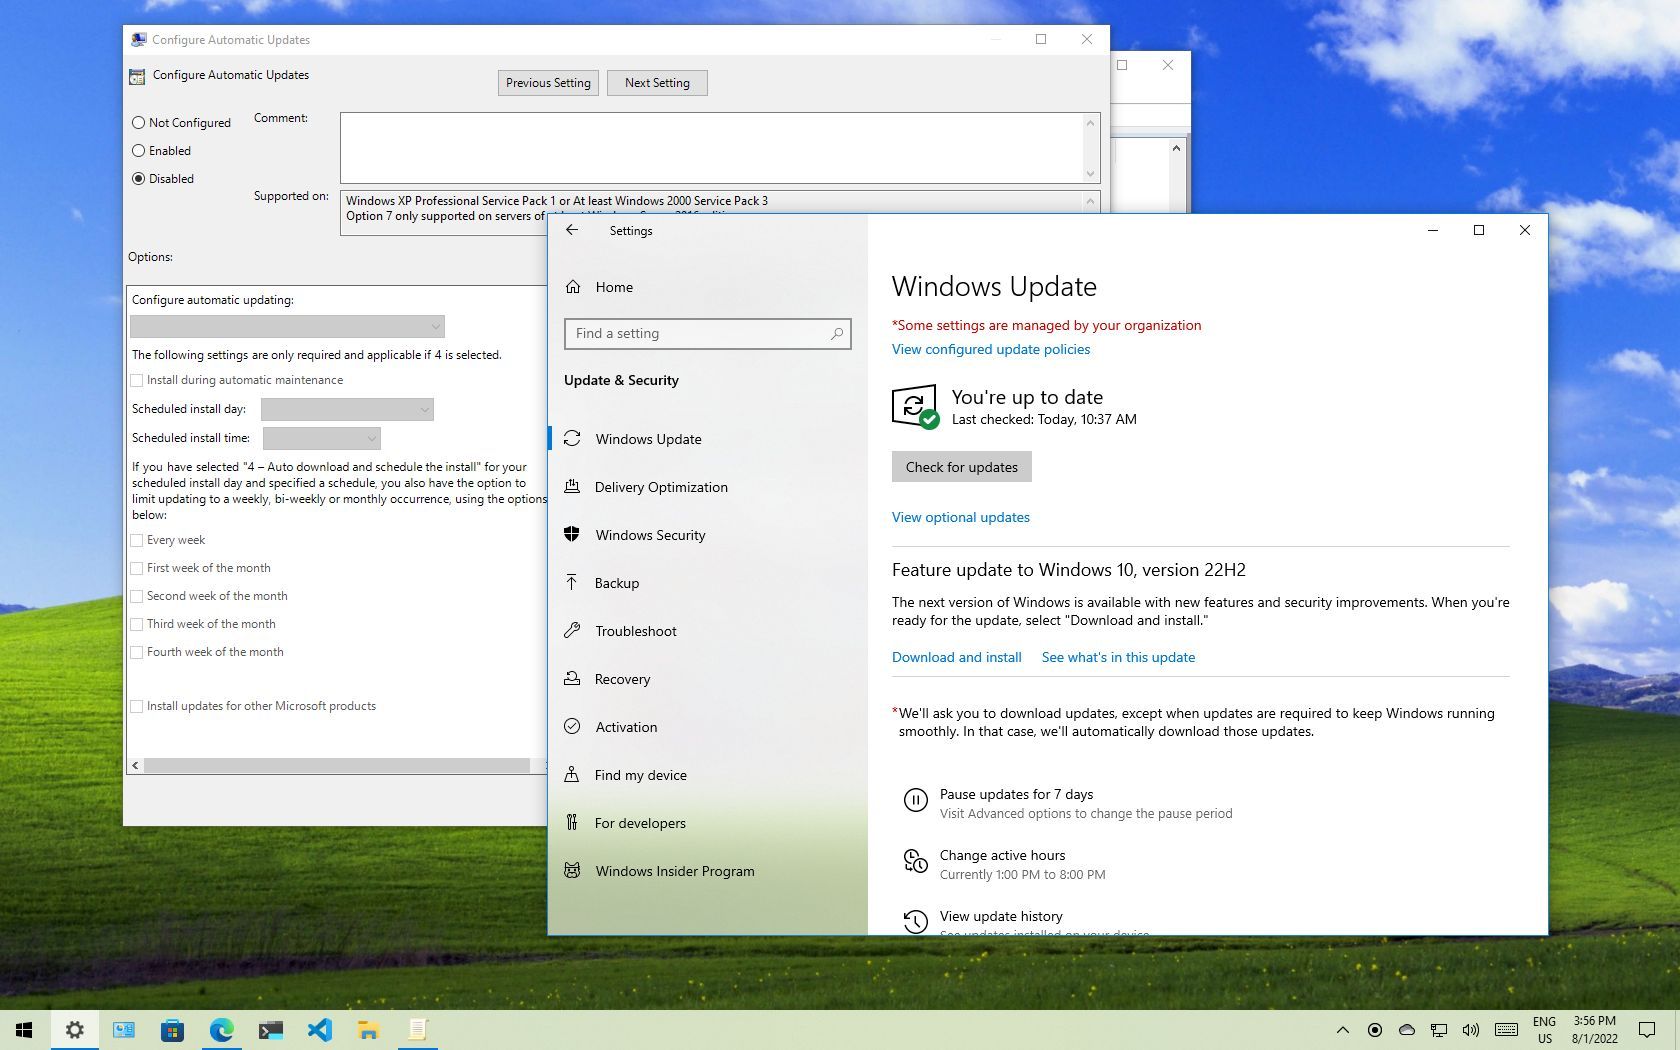Image resolution: width=1680 pixels, height=1050 pixels.
Task: Select the Disabled radio button
Action: (138, 178)
